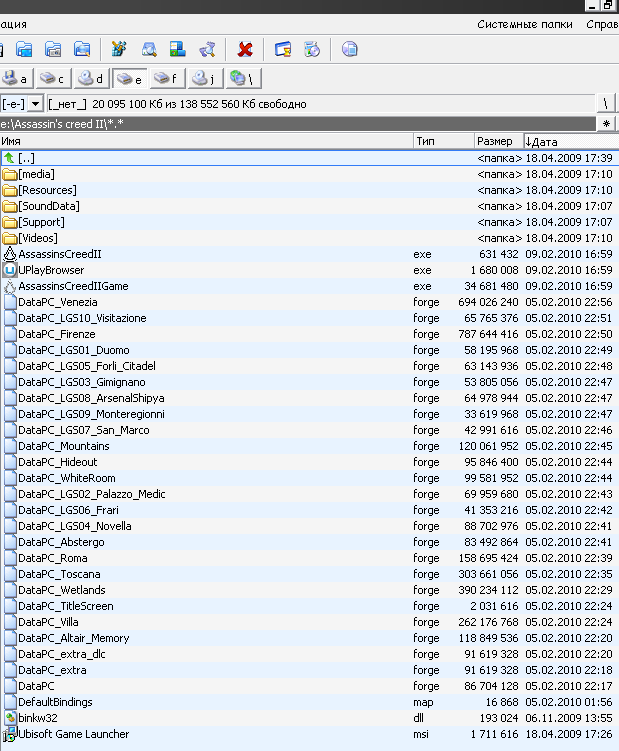Click the red X toolbar icon
This screenshot has width=619, height=751.
pyautogui.click(x=245, y=49)
